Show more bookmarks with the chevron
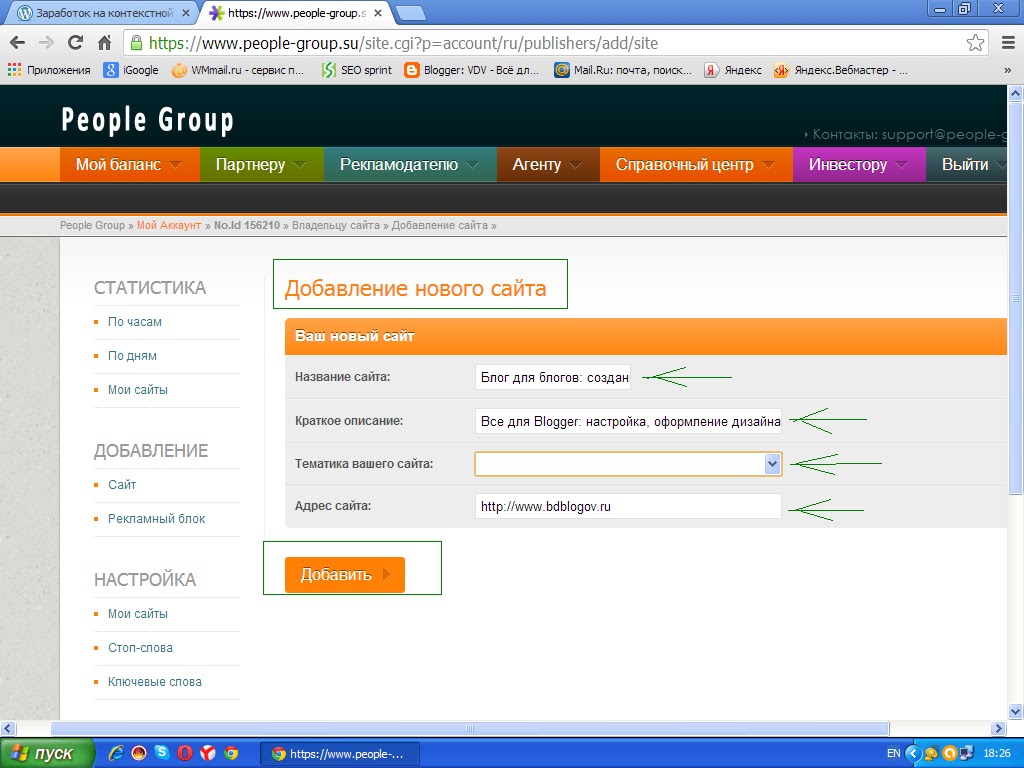1024x768 pixels. 1008,70
